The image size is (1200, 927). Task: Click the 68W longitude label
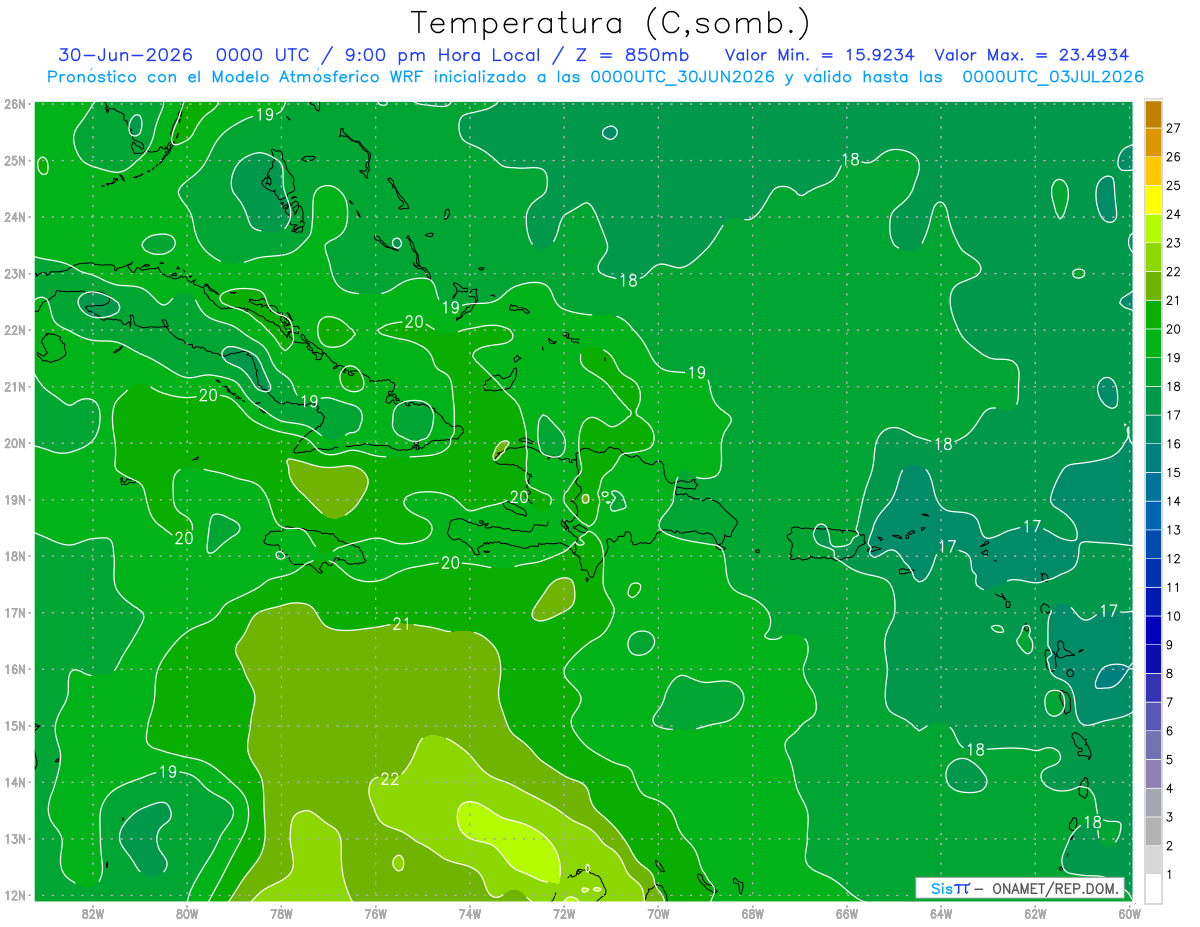tap(753, 912)
